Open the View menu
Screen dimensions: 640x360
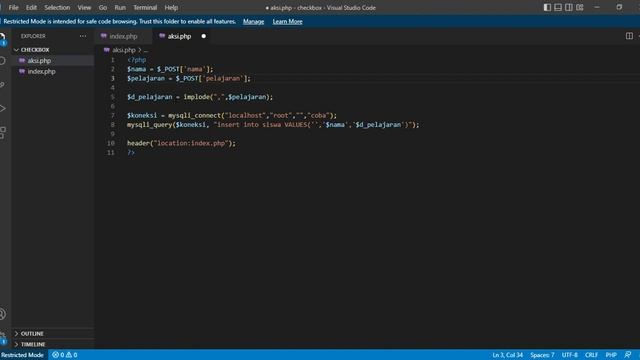tap(84, 7)
